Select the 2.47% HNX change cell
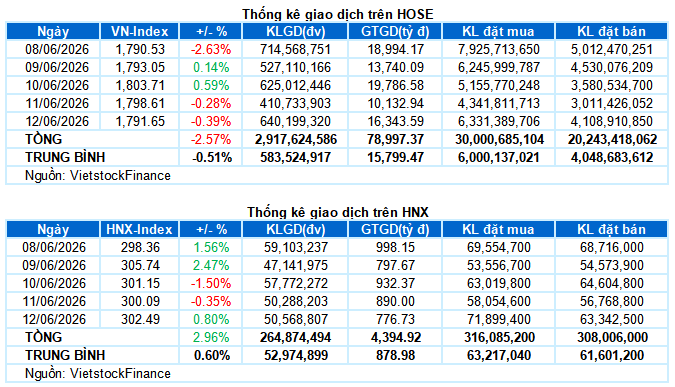 tap(211, 265)
